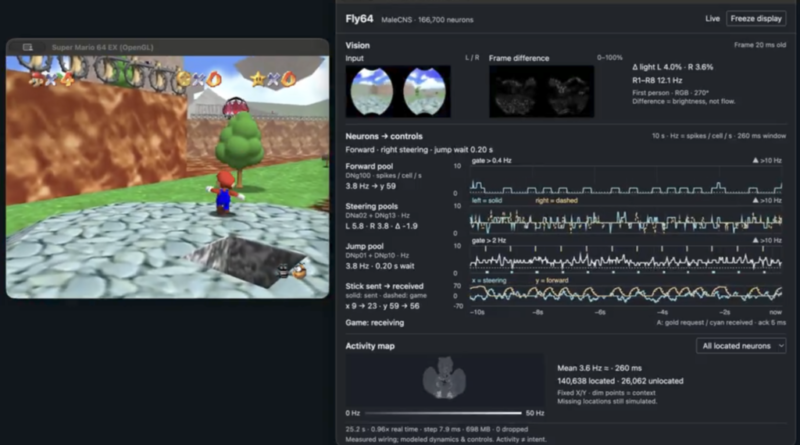This screenshot has height=445, width=800.
Task: Click the star counter icon in game HUD
Action: [258, 79]
